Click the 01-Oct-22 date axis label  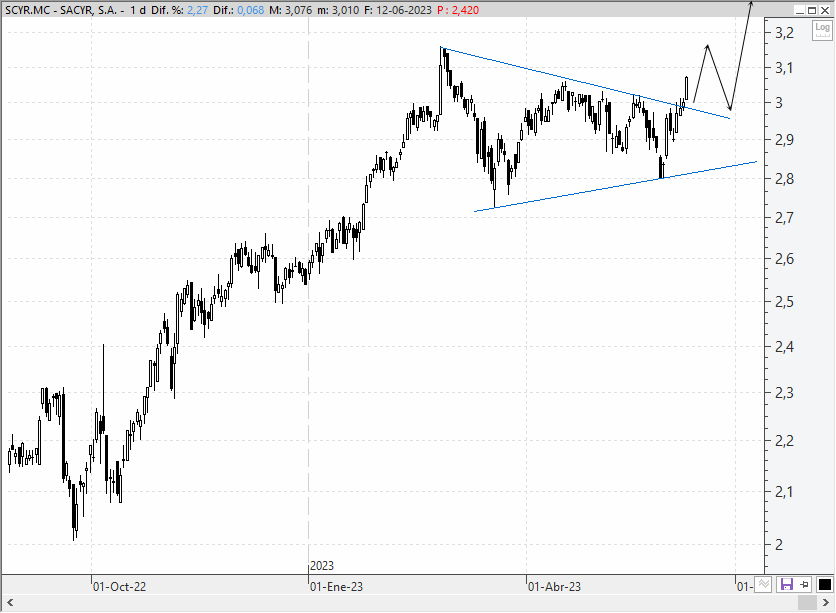pos(119,586)
